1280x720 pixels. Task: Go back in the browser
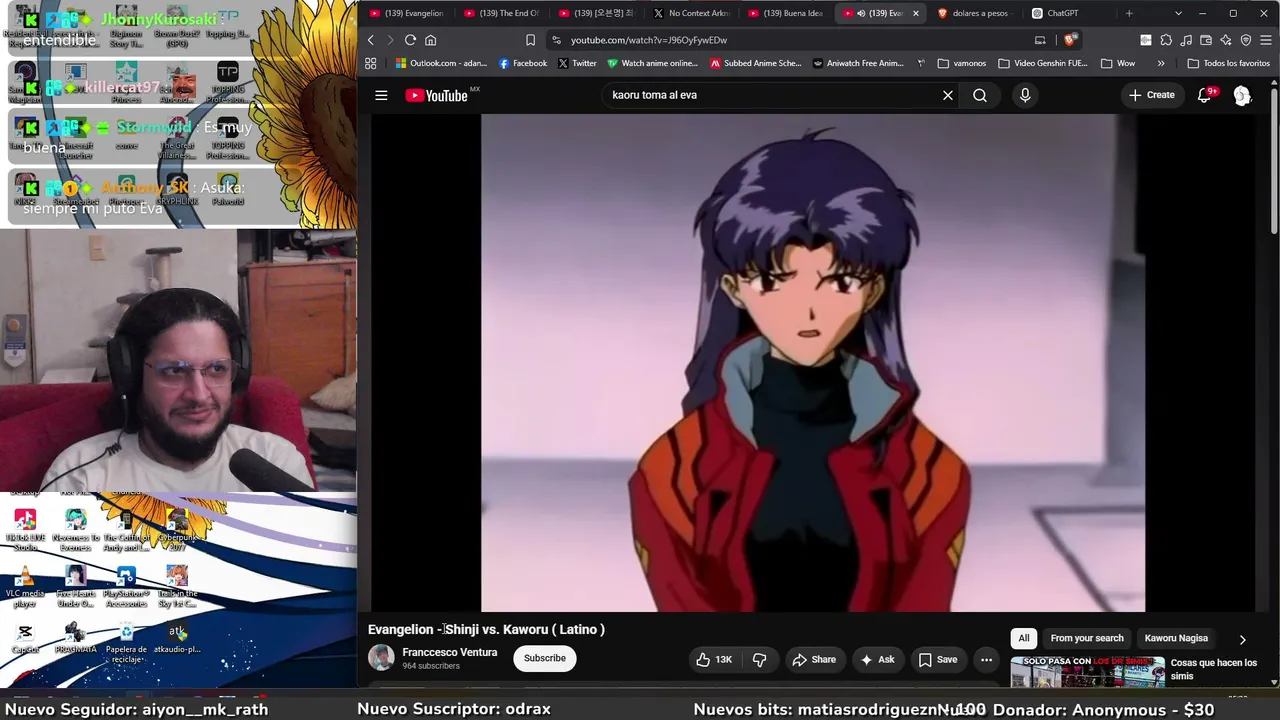click(370, 40)
